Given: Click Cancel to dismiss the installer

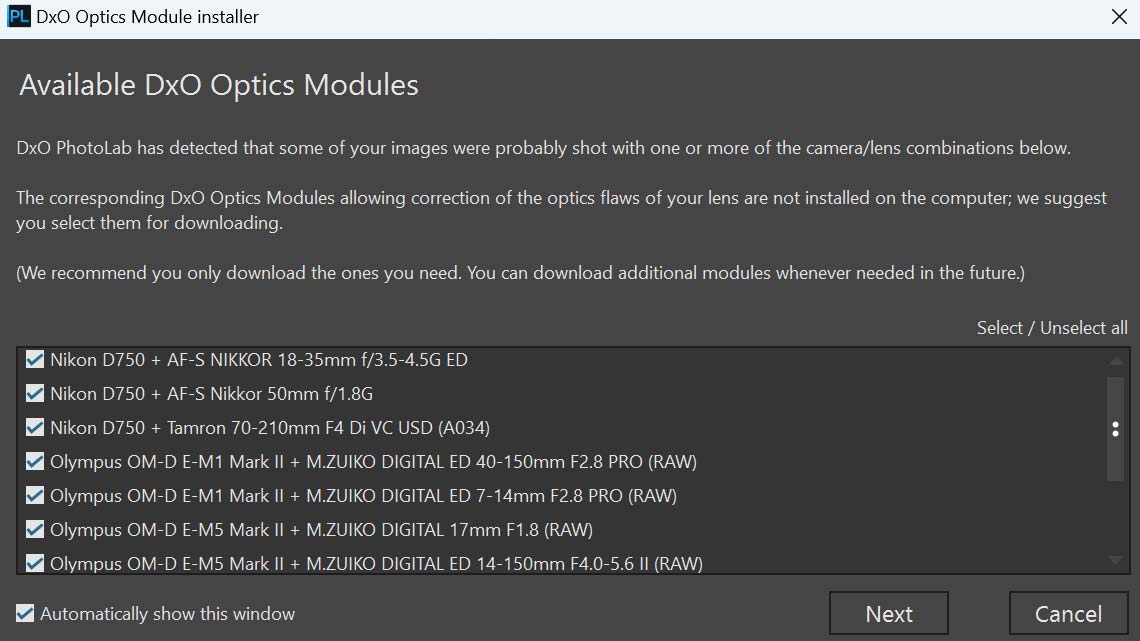Looking at the screenshot, I should [x=1069, y=613].
